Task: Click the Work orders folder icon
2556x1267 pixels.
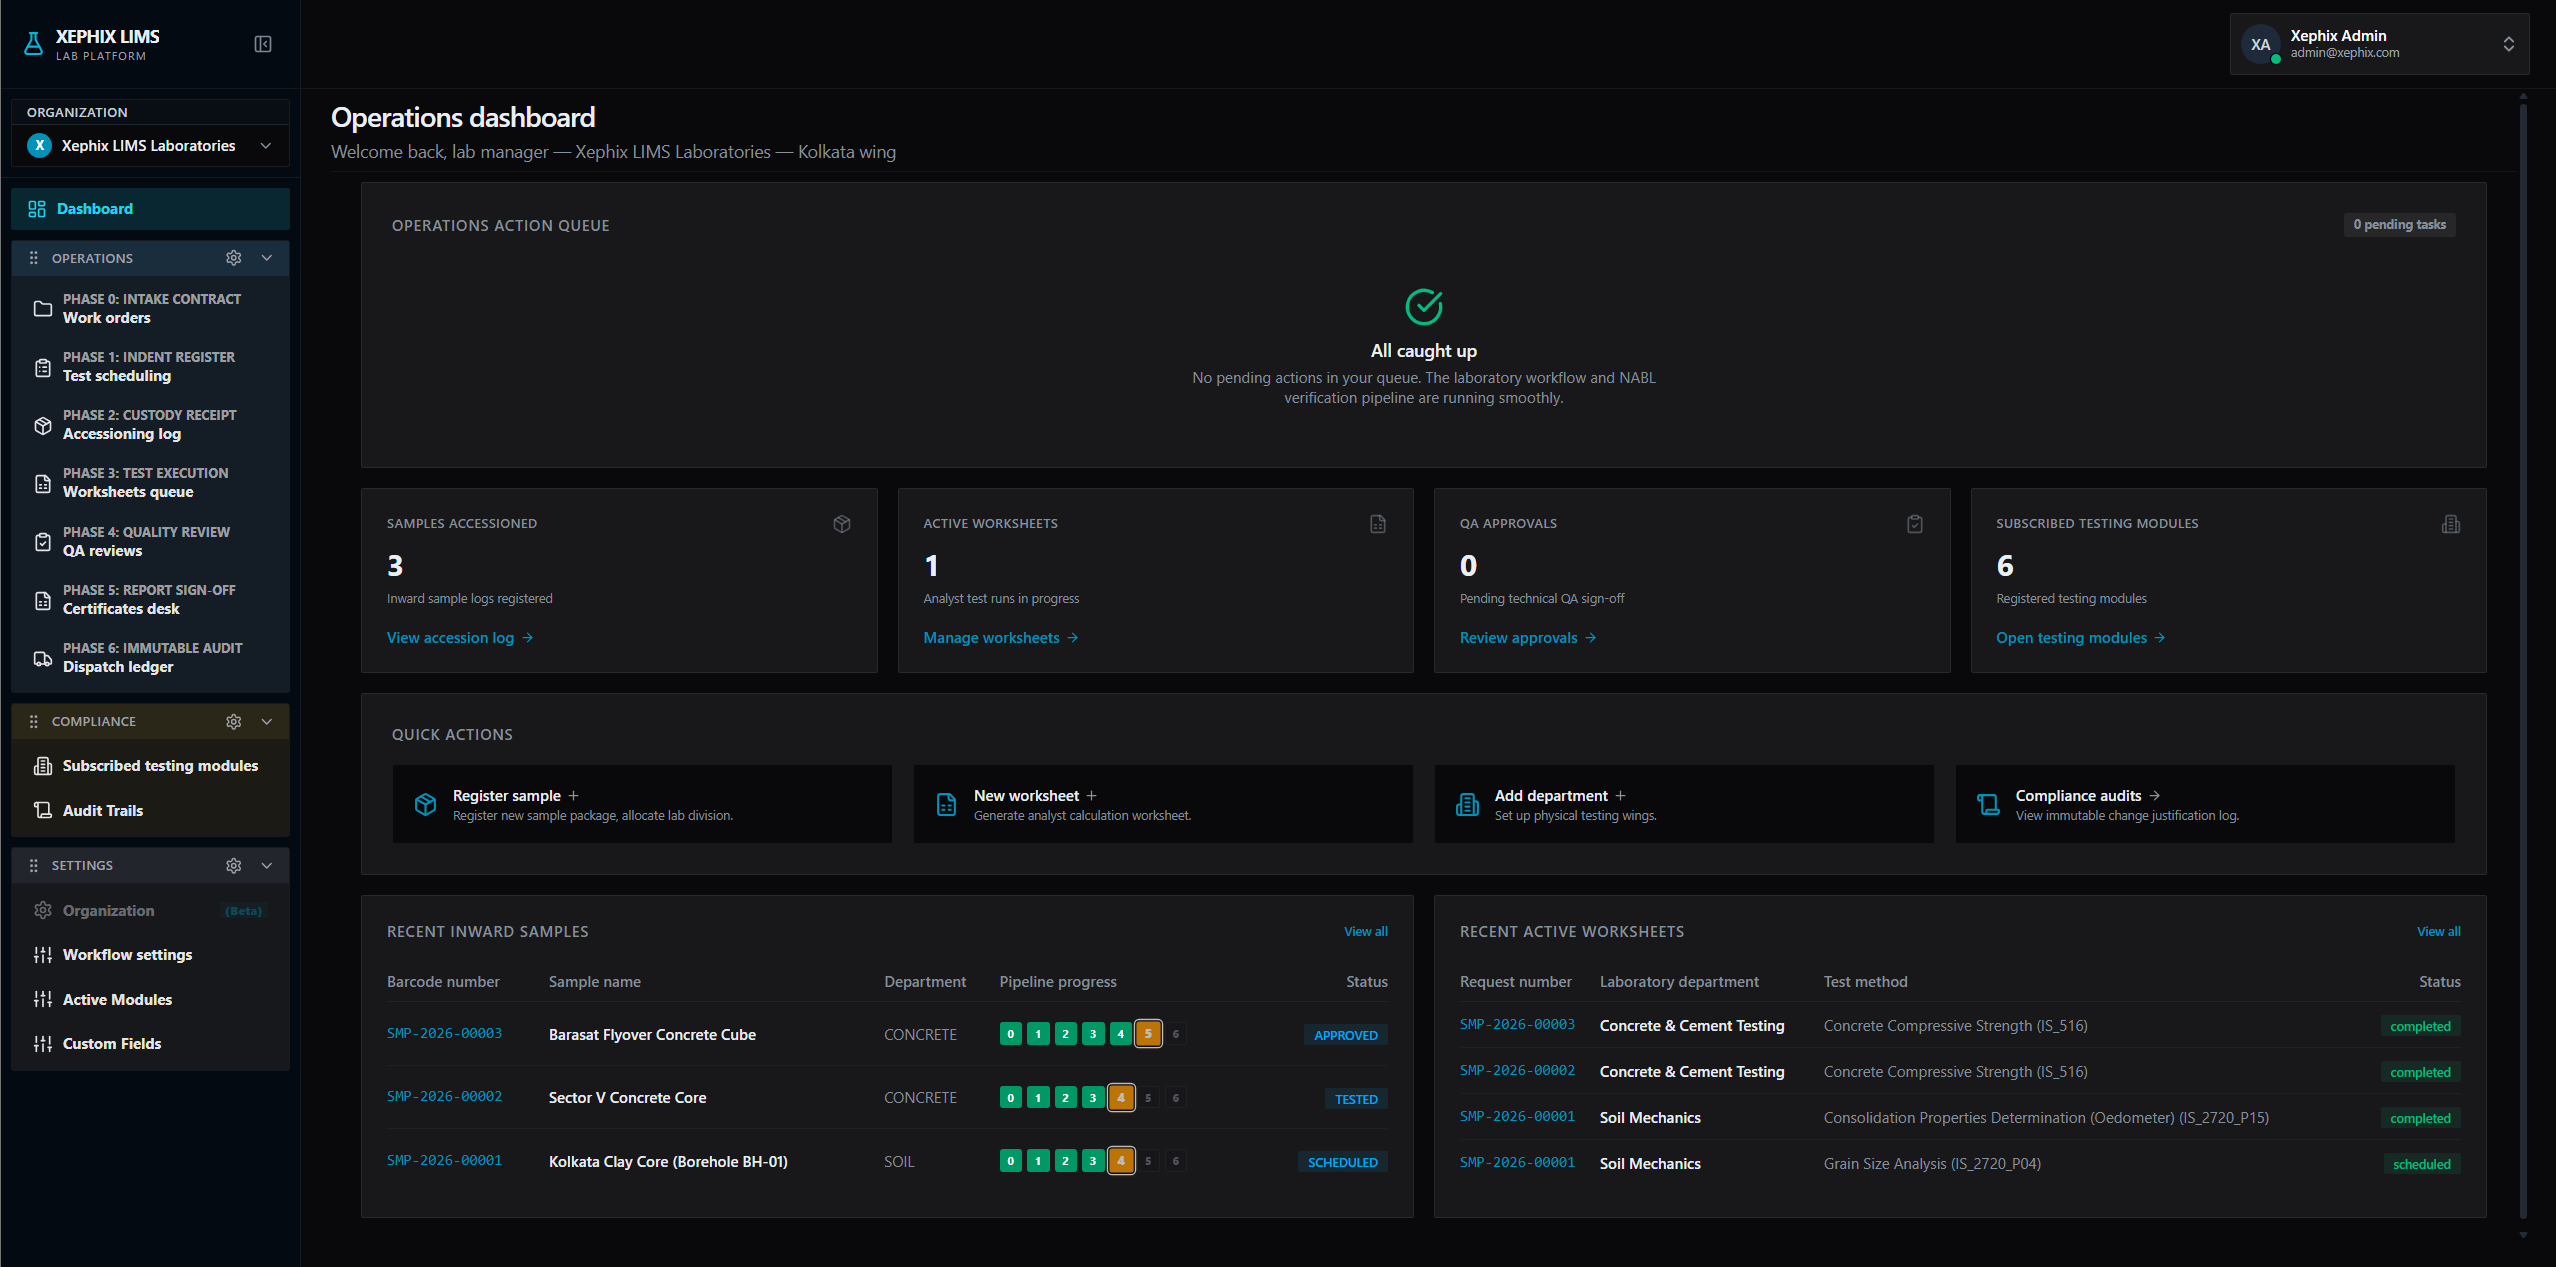Action: coord(43,308)
